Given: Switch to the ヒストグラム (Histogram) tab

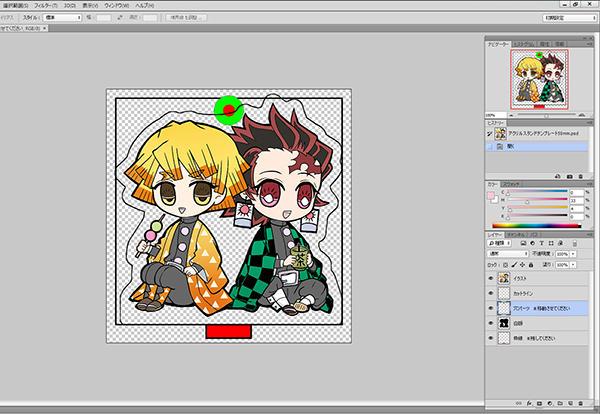Looking at the screenshot, I should [x=524, y=44].
